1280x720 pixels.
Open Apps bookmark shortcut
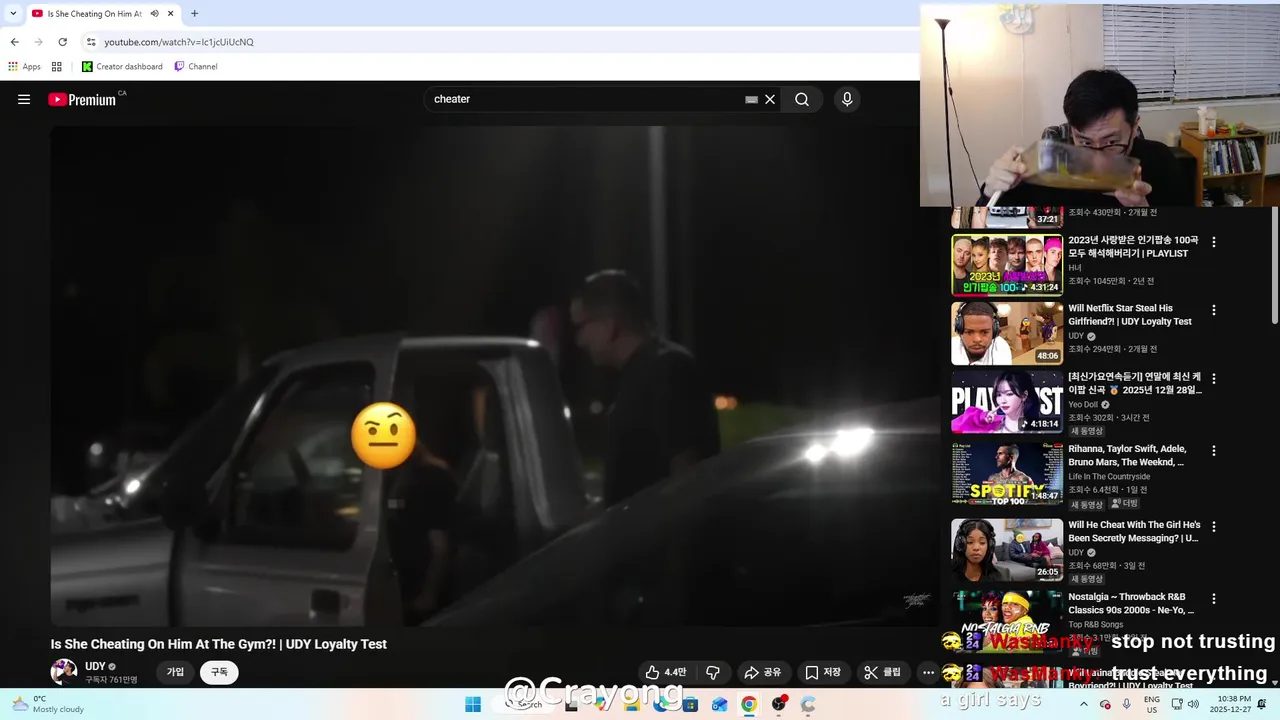(24, 66)
